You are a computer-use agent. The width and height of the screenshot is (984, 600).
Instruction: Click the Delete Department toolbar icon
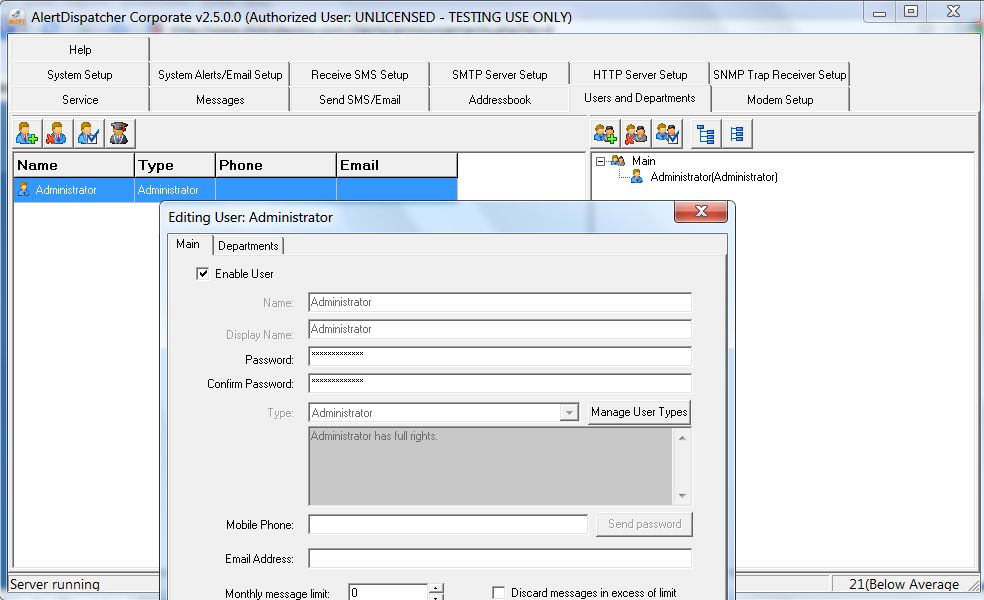pos(636,134)
